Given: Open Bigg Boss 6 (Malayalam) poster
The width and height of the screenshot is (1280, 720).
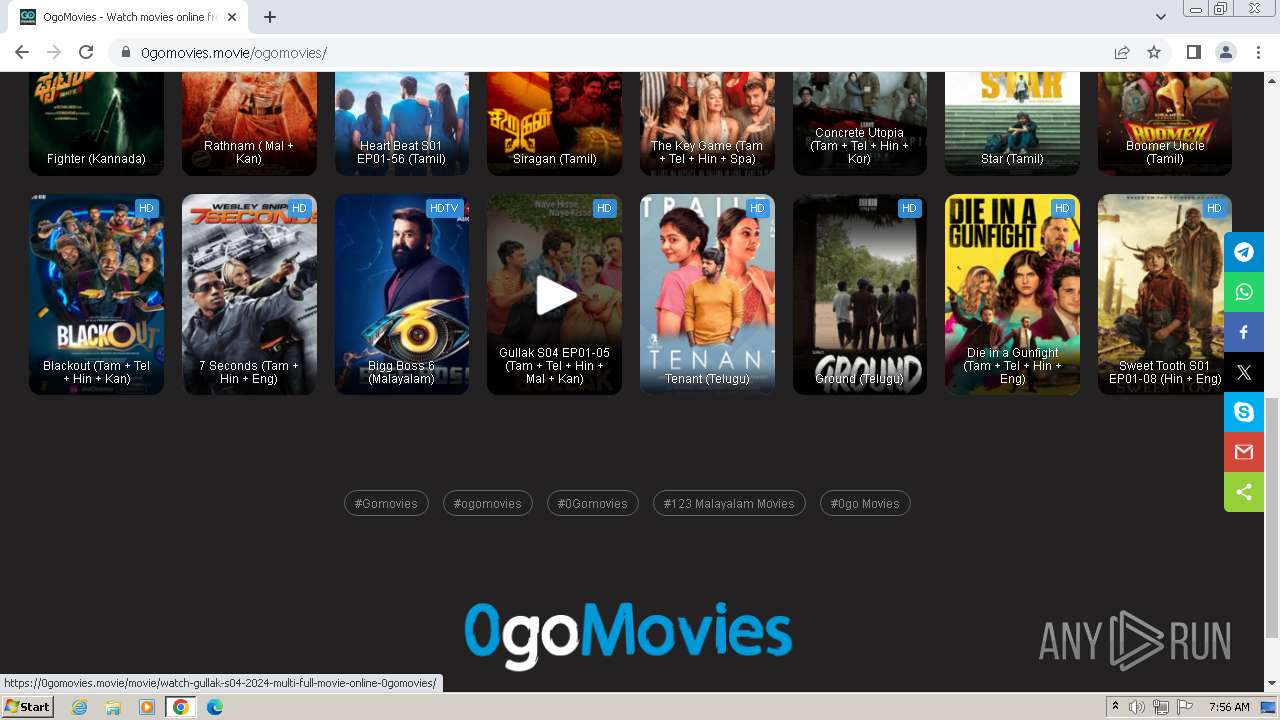Looking at the screenshot, I should [x=402, y=294].
